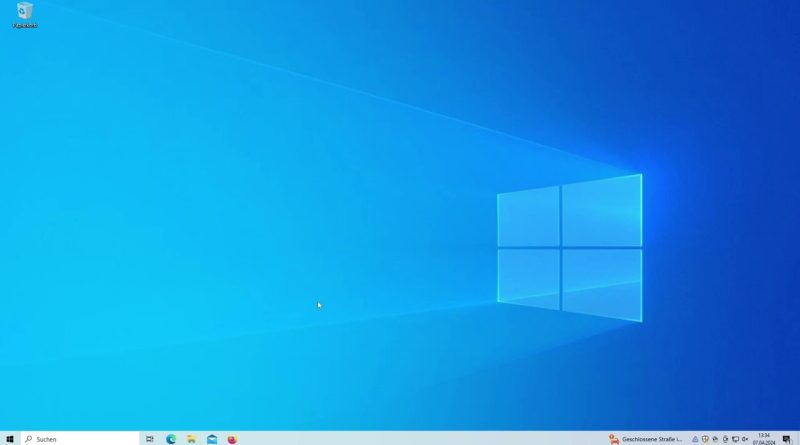Select the Papierkorb recycle bin icon
800x445 pixels.
[24, 15]
